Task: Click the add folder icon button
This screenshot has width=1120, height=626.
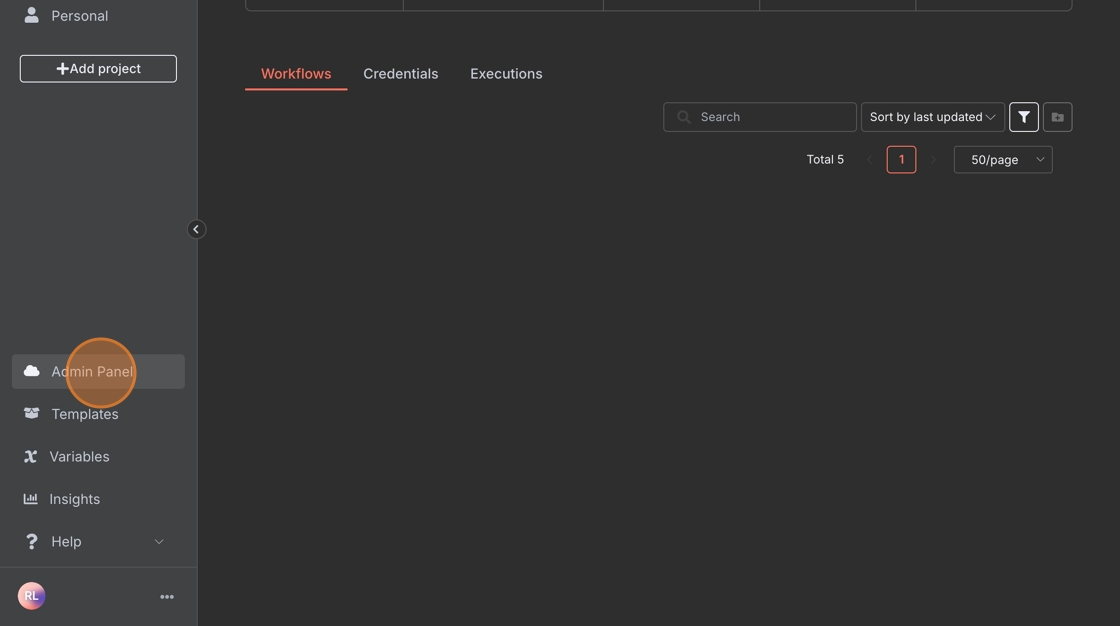Action: pos(1057,117)
